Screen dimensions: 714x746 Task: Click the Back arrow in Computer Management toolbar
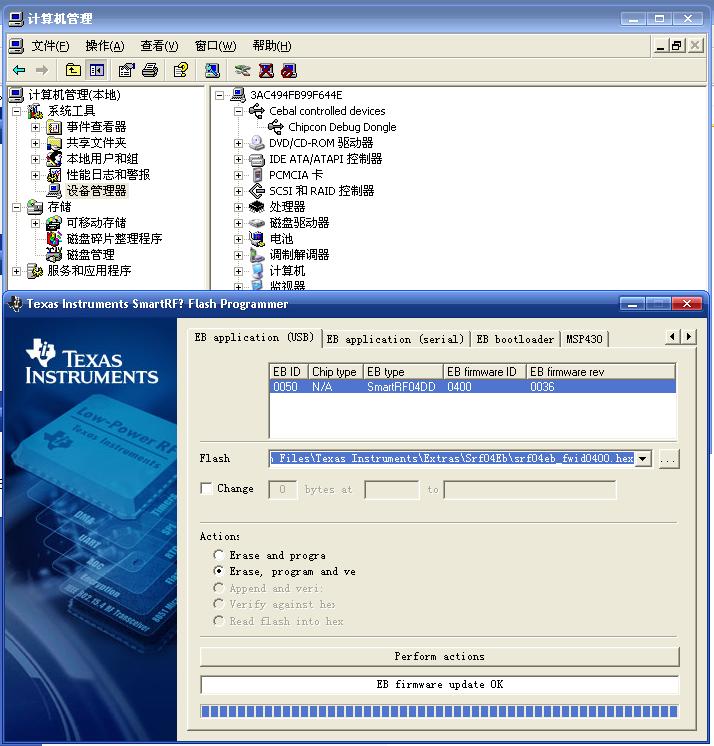pos(19,70)
